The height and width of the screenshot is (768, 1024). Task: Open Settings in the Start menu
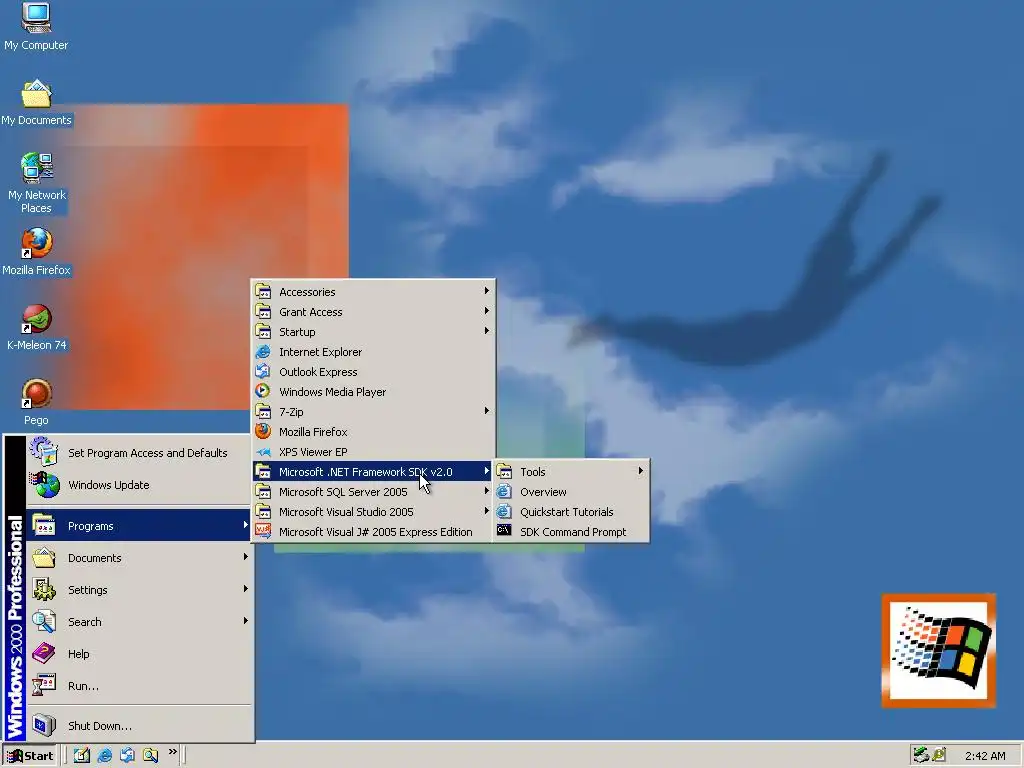pyautogui.click(x=139, y=589)
